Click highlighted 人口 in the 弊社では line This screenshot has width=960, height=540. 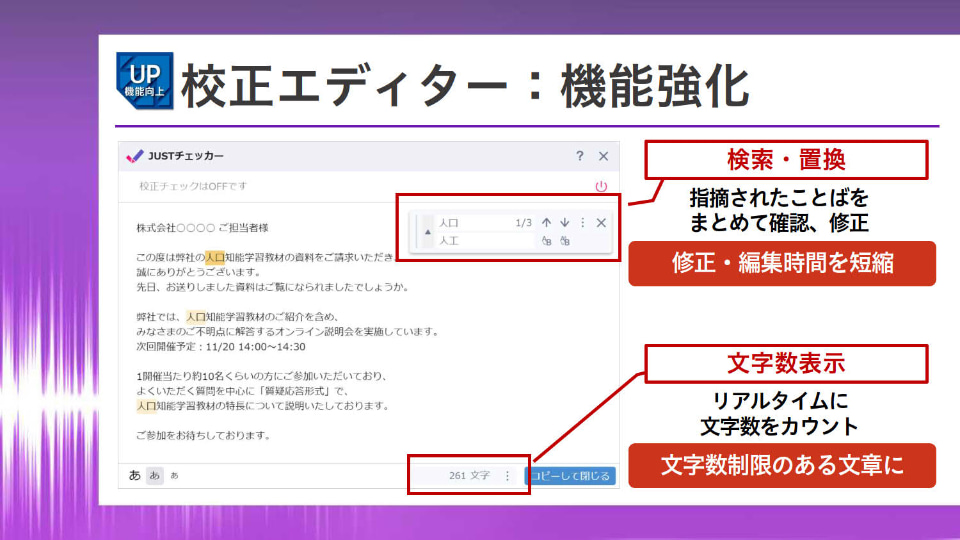(x=196, y=317)
